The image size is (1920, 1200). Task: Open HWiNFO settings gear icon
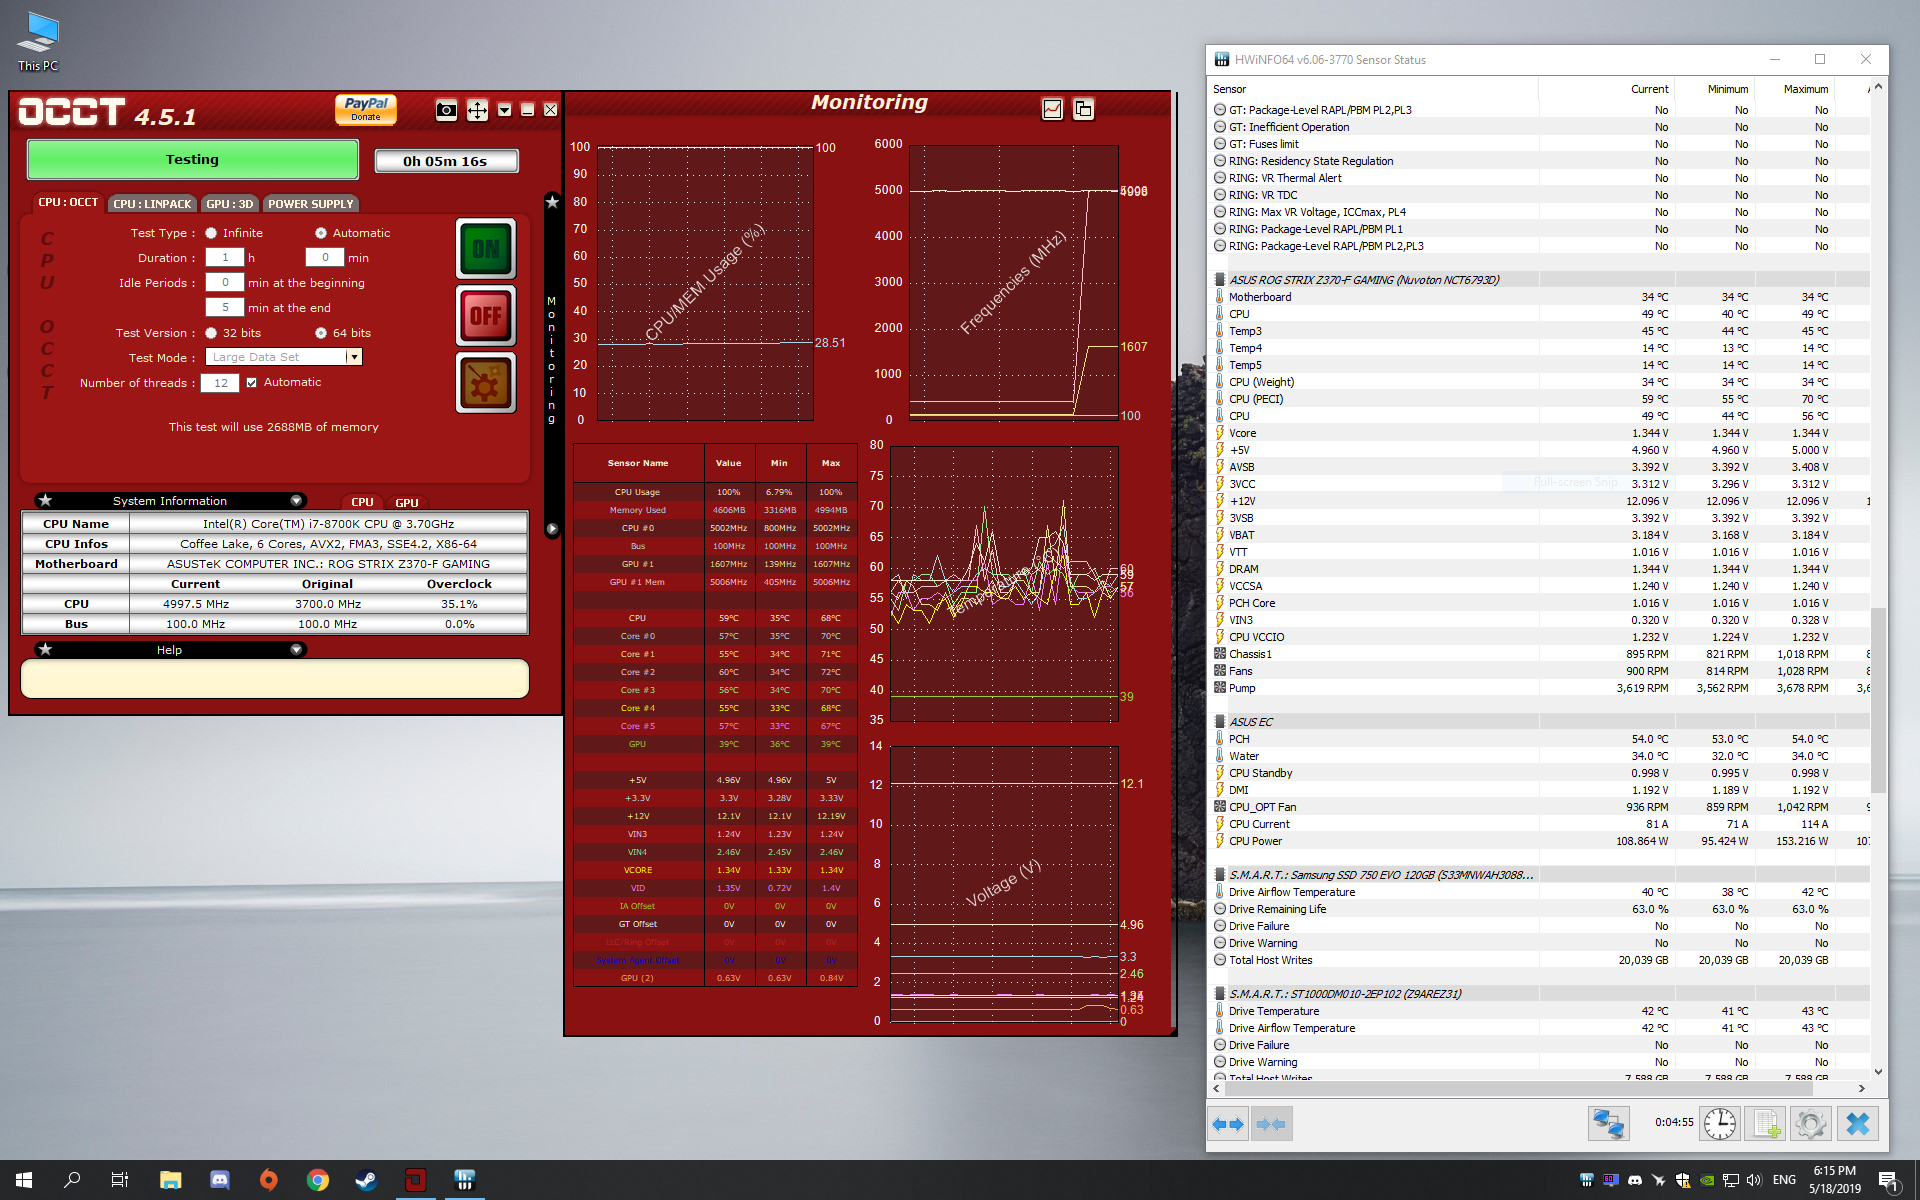[x=1810, y=1123]
